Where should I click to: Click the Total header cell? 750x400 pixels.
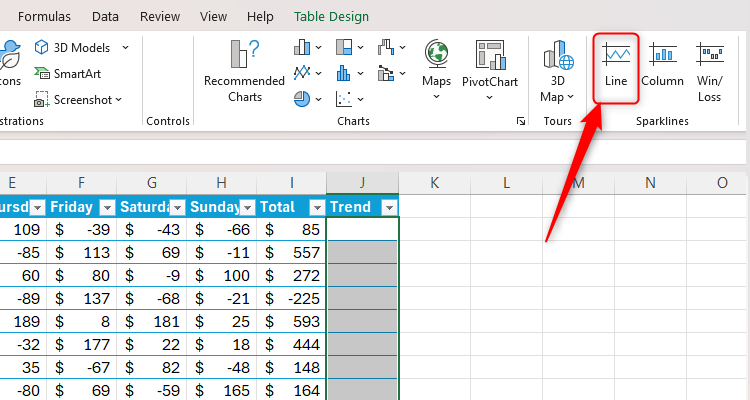point(291,207)
